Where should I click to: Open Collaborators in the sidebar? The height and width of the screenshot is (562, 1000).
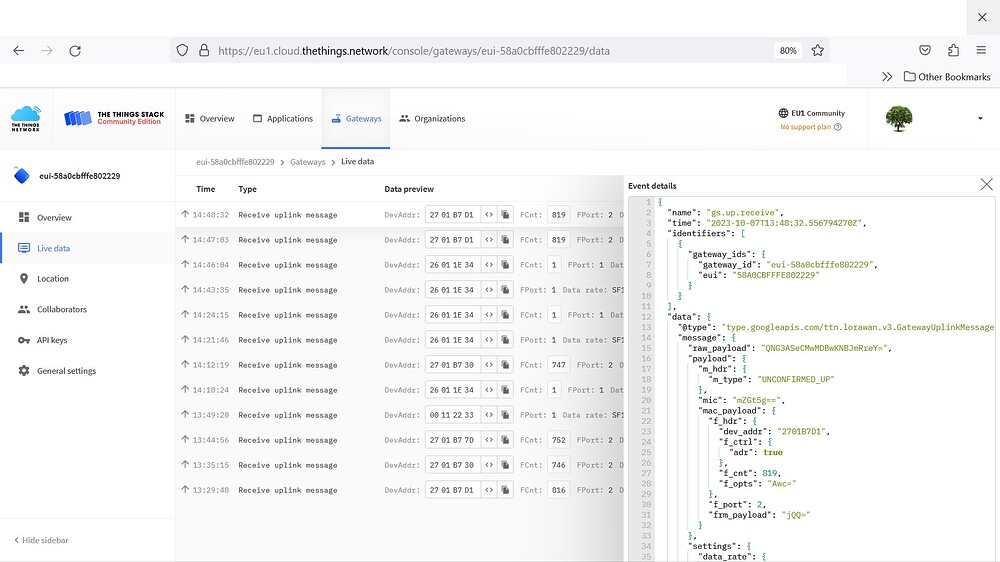88,309
